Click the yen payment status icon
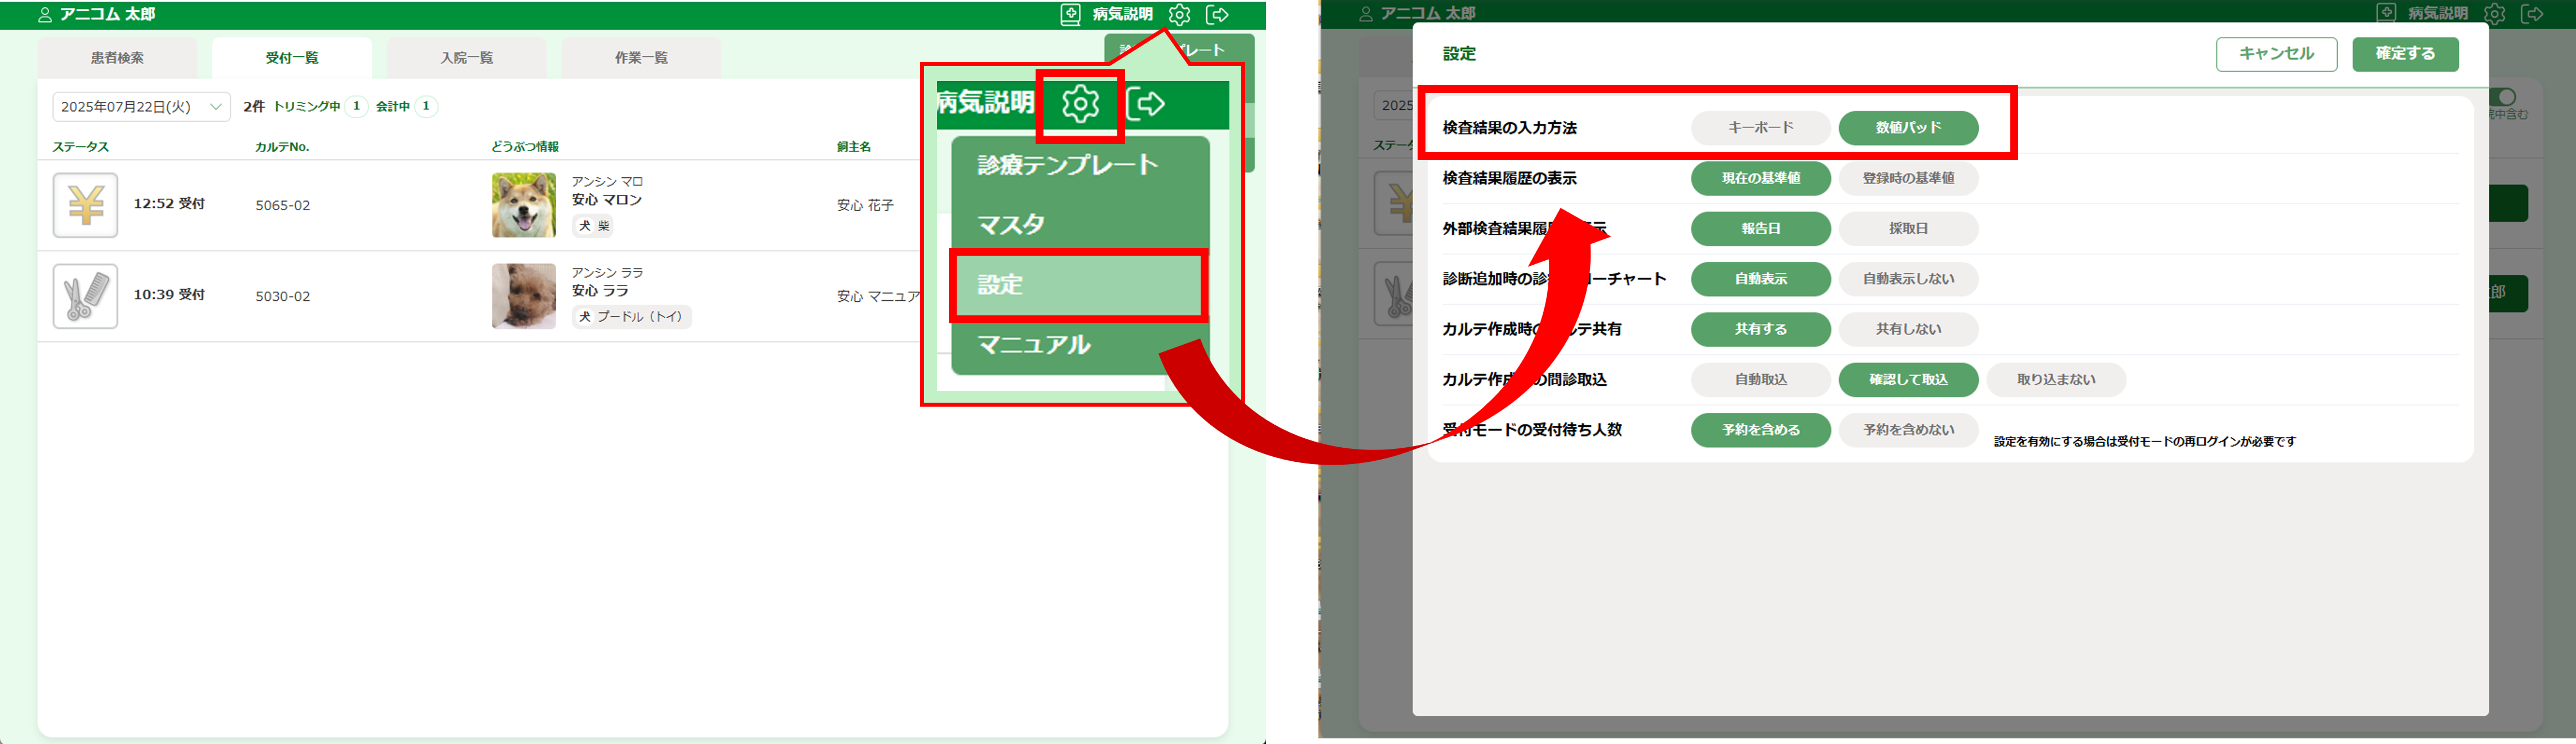 pyautogui.click(x=85, y=205)
